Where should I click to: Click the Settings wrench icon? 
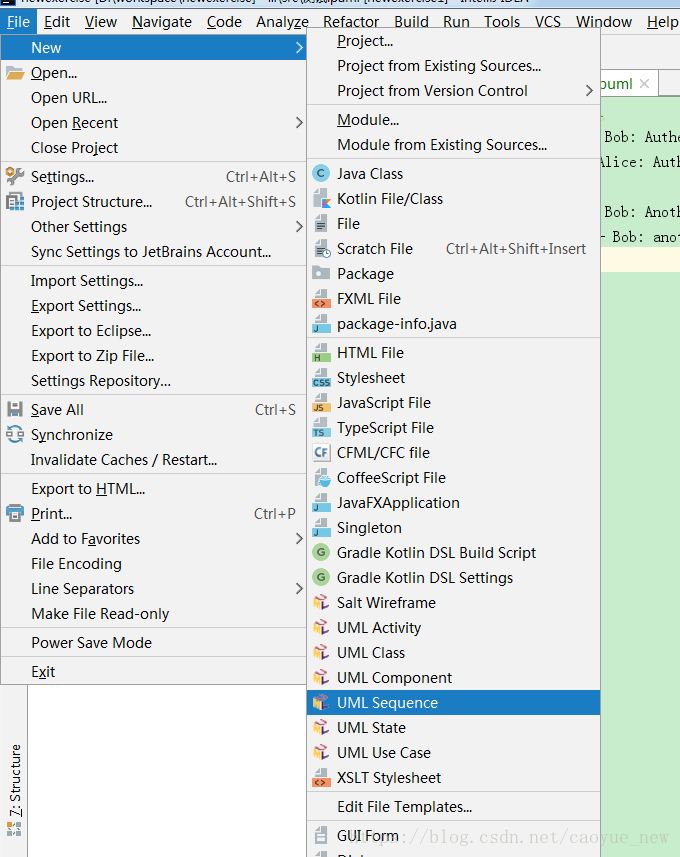coord(15,176)
